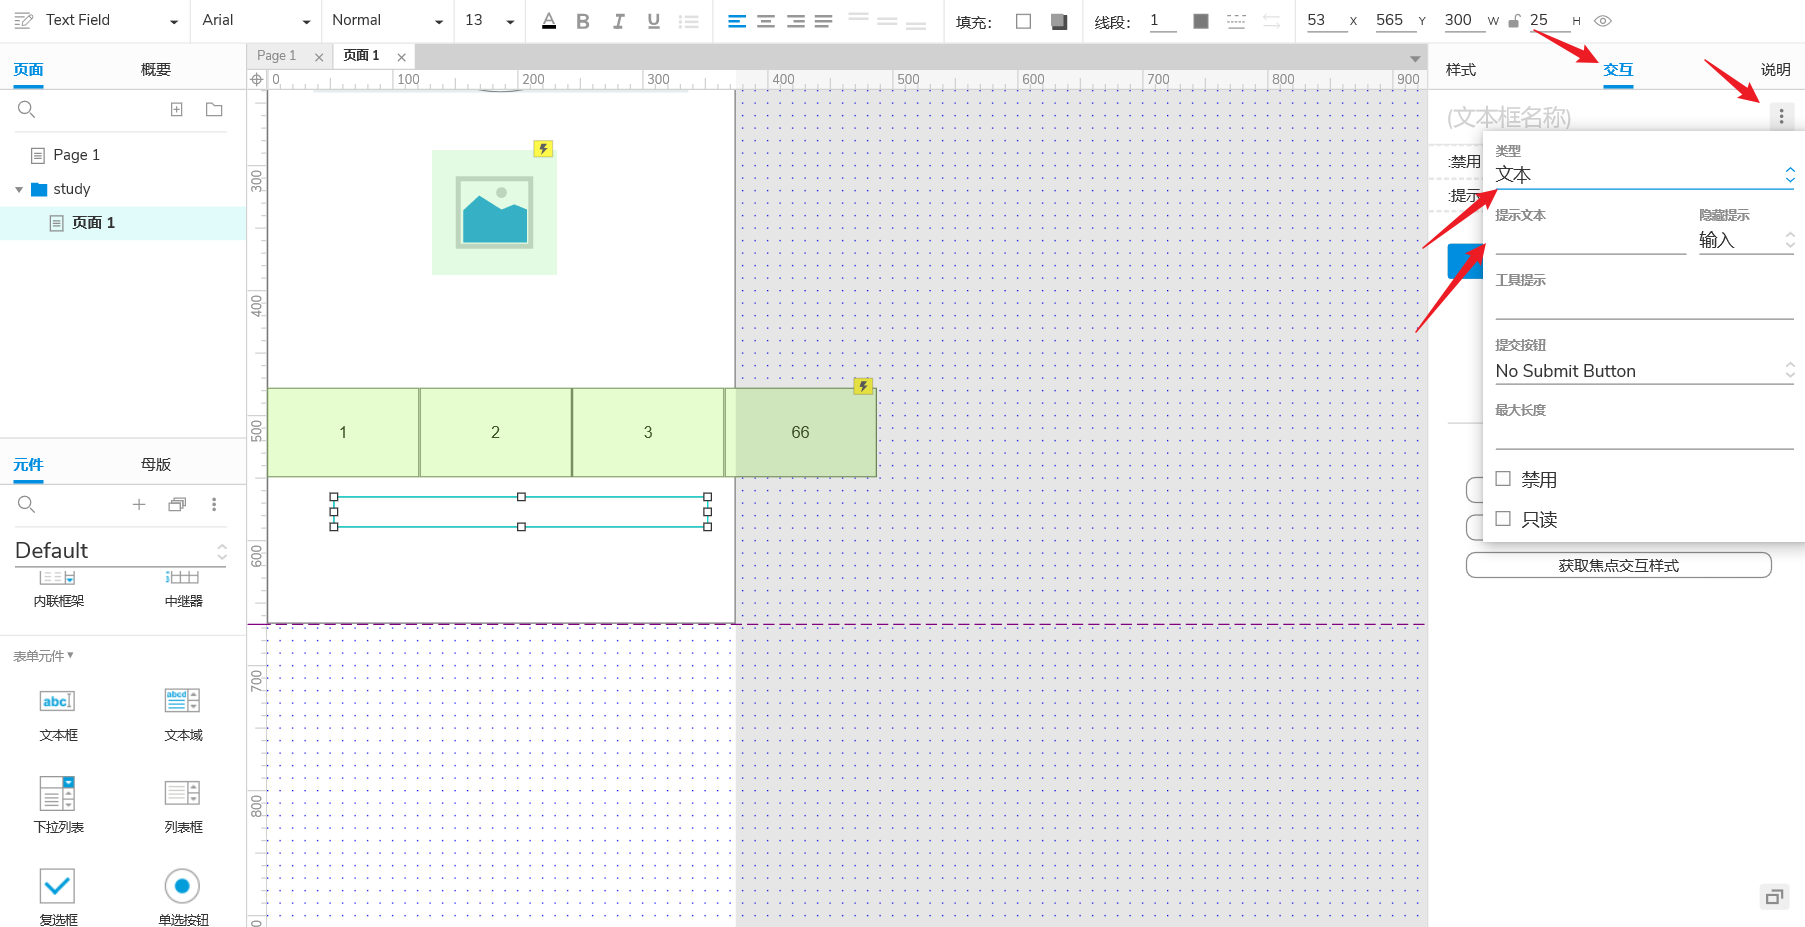The height and width of the screenshot is (927, 1805).
Task: Click the line color swatch
Action: tap(1201, 21)
